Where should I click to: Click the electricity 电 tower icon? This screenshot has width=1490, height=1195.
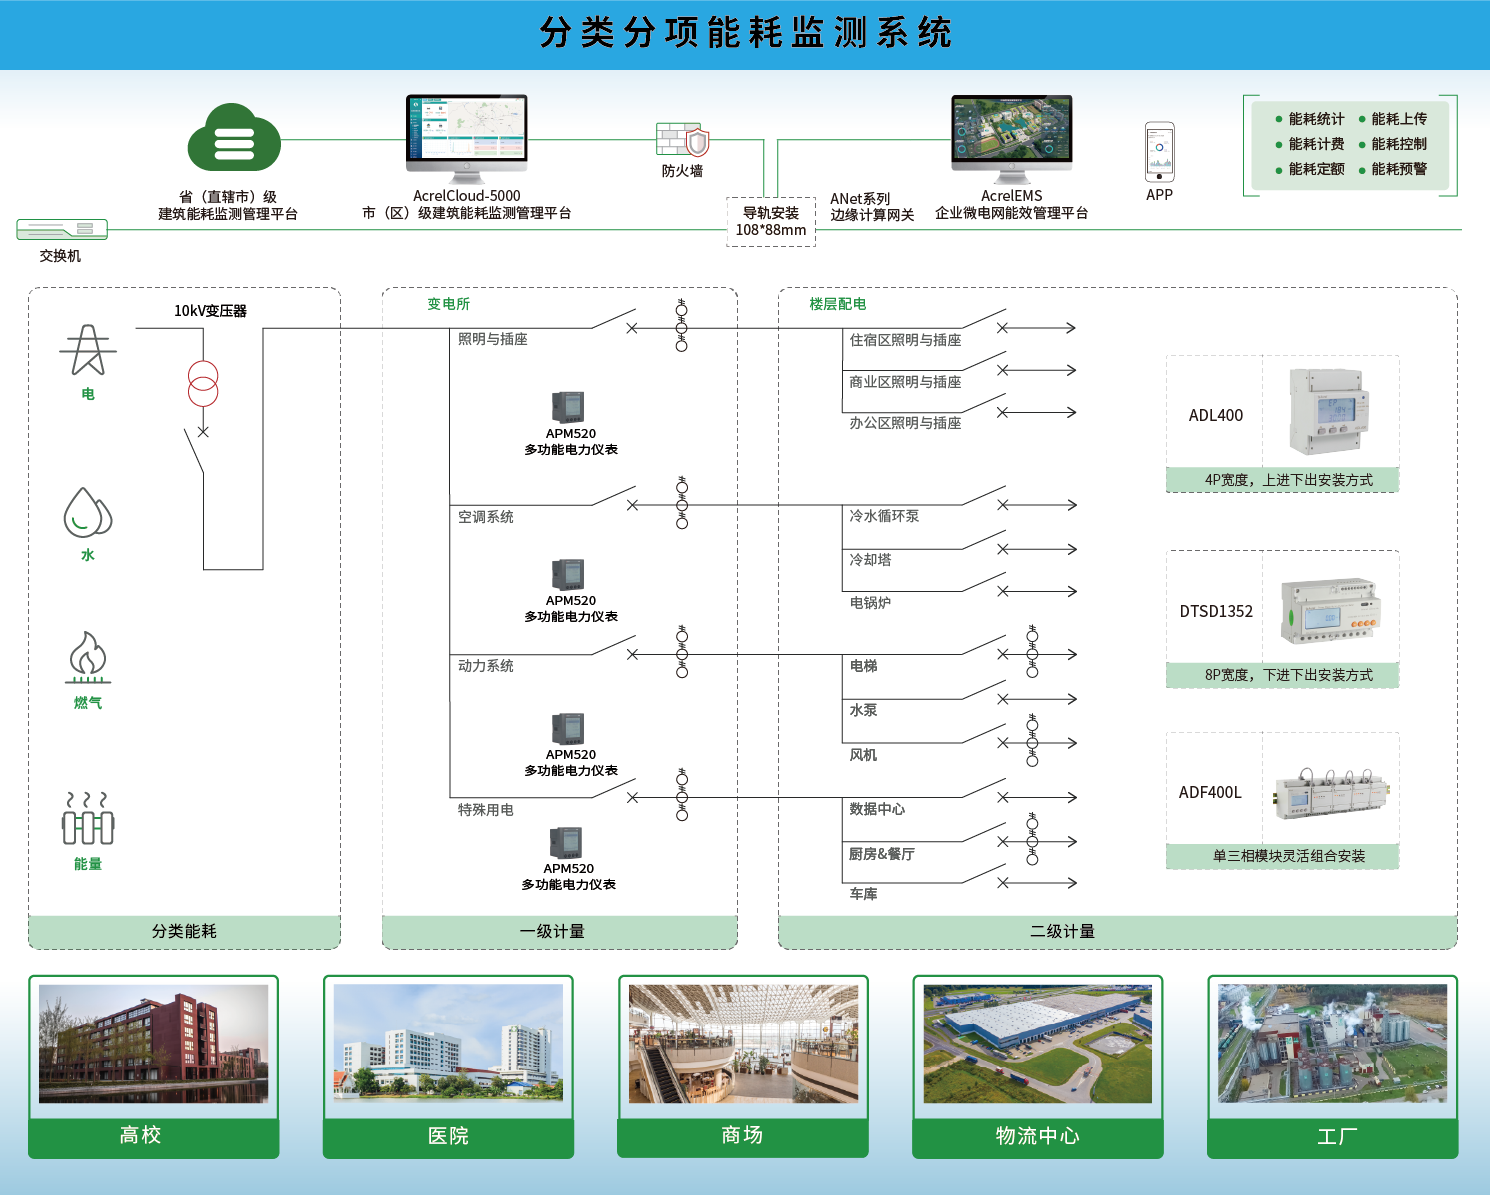tap(88, 350)
